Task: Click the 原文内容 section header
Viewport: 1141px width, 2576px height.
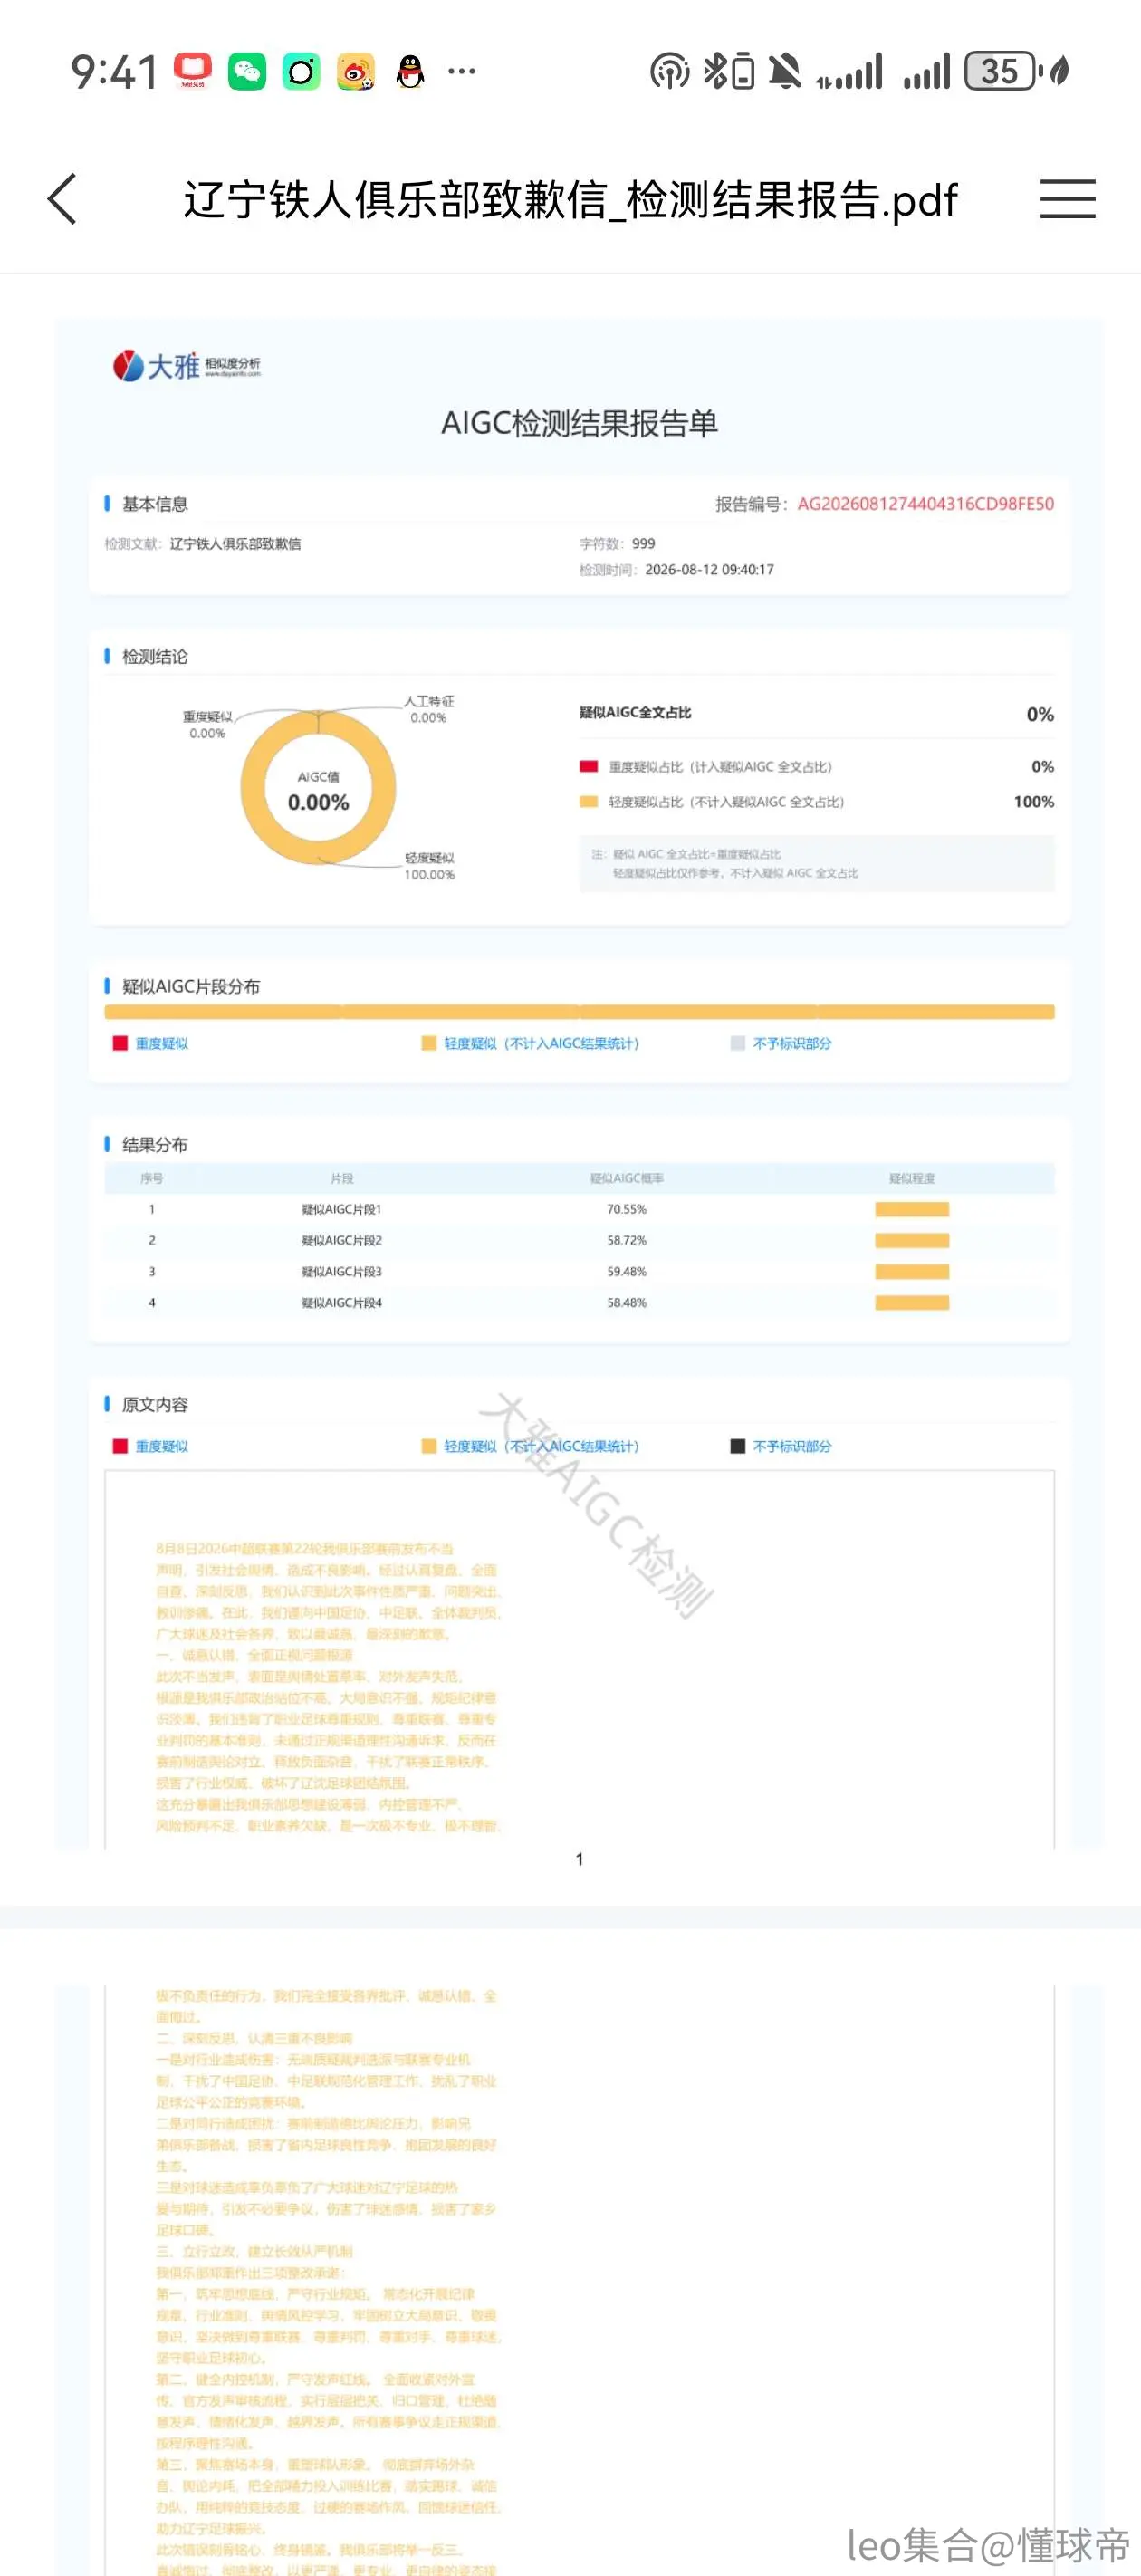Action: pos(154,1404)
